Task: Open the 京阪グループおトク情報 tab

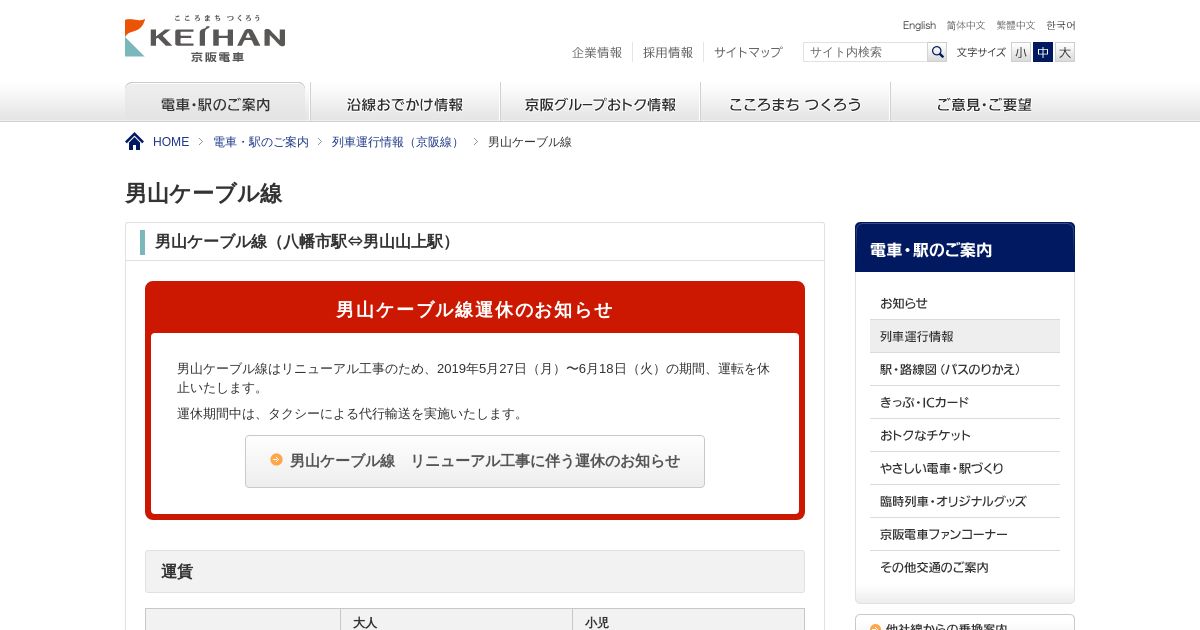Action: tap(601, 103)
